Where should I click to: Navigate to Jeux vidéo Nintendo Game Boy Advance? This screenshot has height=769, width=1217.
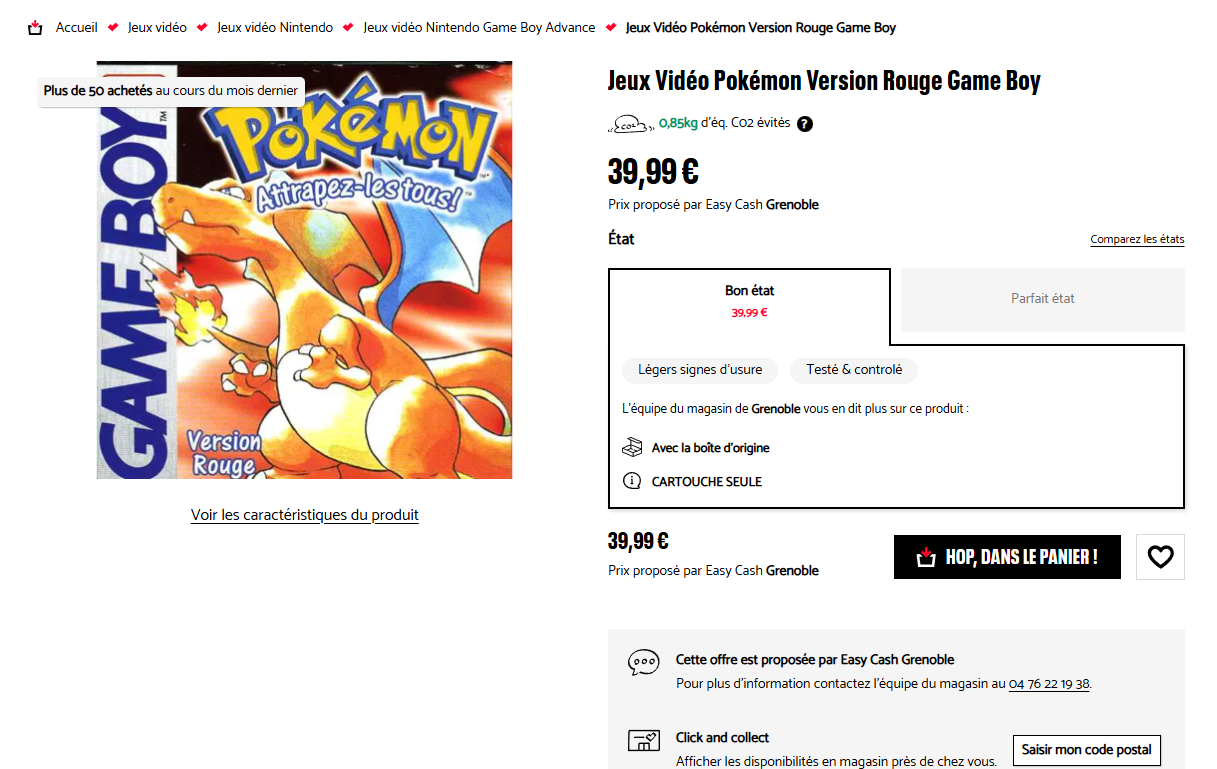pos(479,27)
